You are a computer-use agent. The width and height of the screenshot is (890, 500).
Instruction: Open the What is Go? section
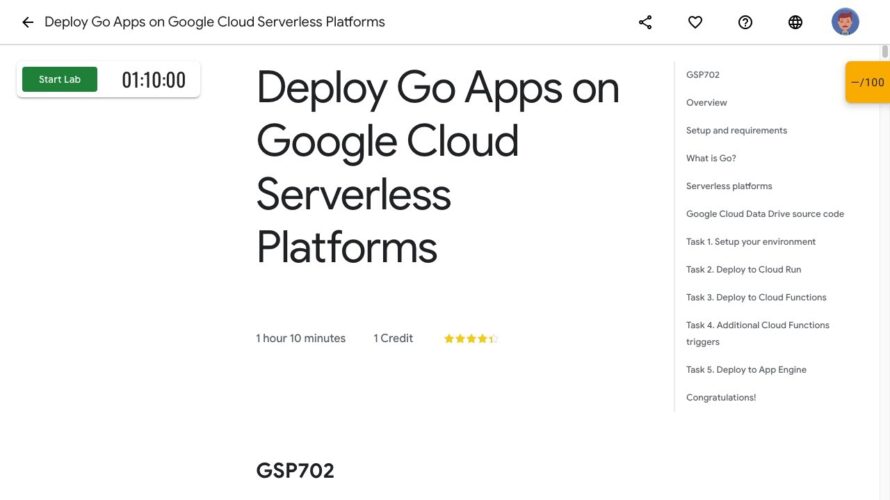pyautogui.click(x=711, y=158)
